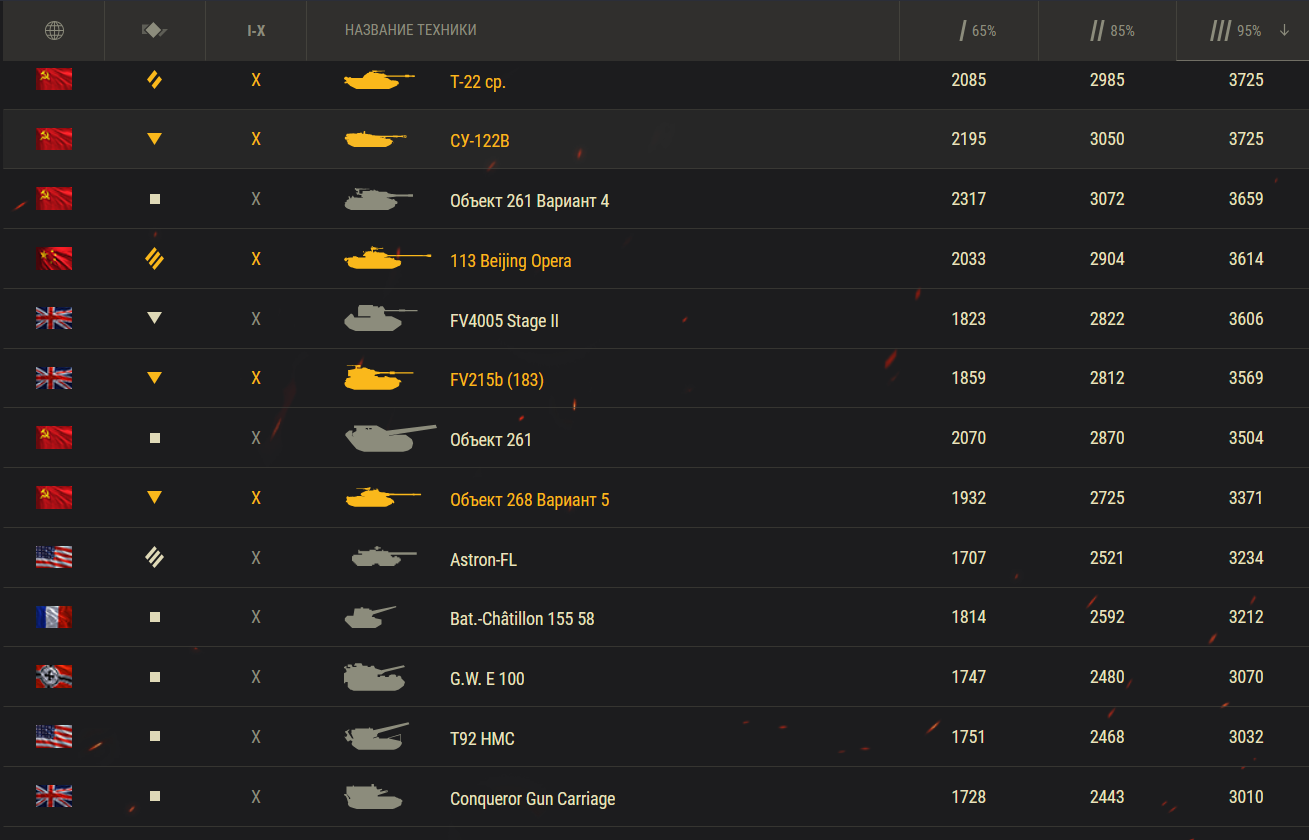Click the G.W. E 100 artillery silhouette
This screenshot has width=1309, height=840.
point(373,678)
